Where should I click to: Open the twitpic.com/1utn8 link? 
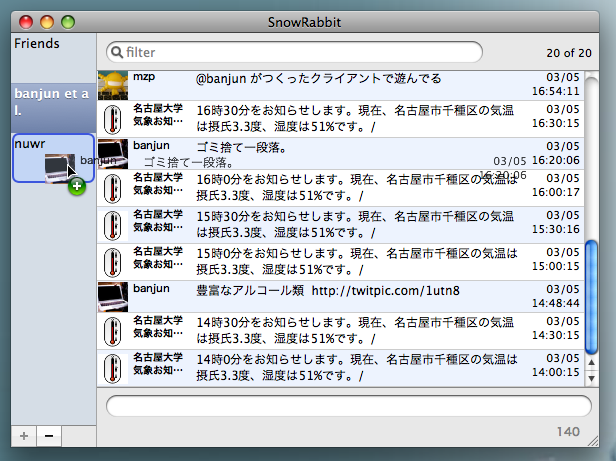click(385, 291)
